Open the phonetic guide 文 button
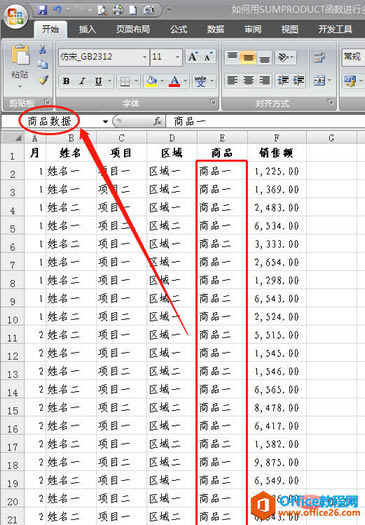The height and width of the screenshot is (525, 365). [200, 81]
